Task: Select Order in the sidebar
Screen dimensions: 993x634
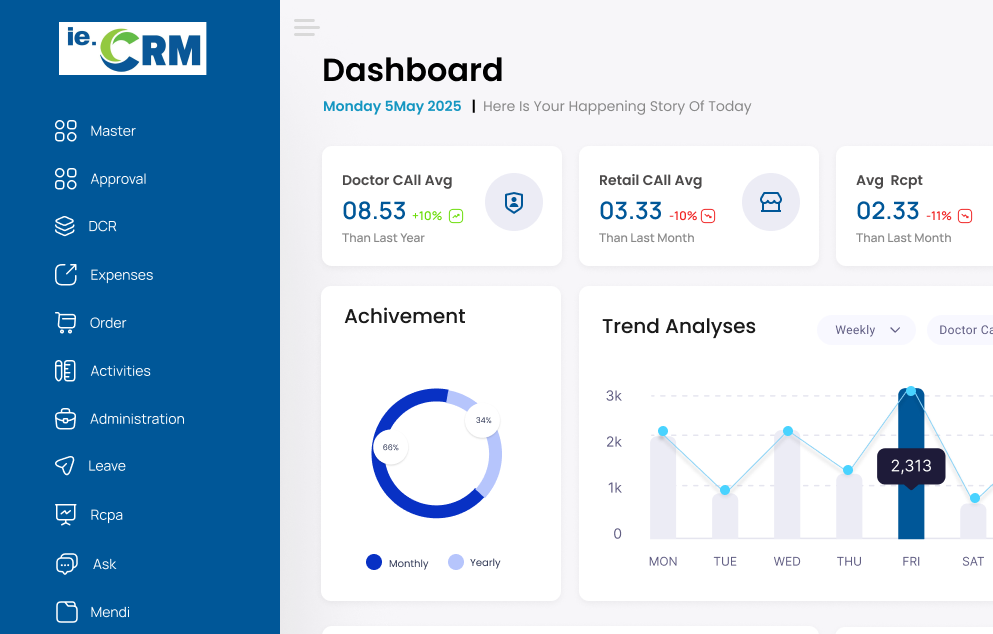Action: tap(108, 323)
